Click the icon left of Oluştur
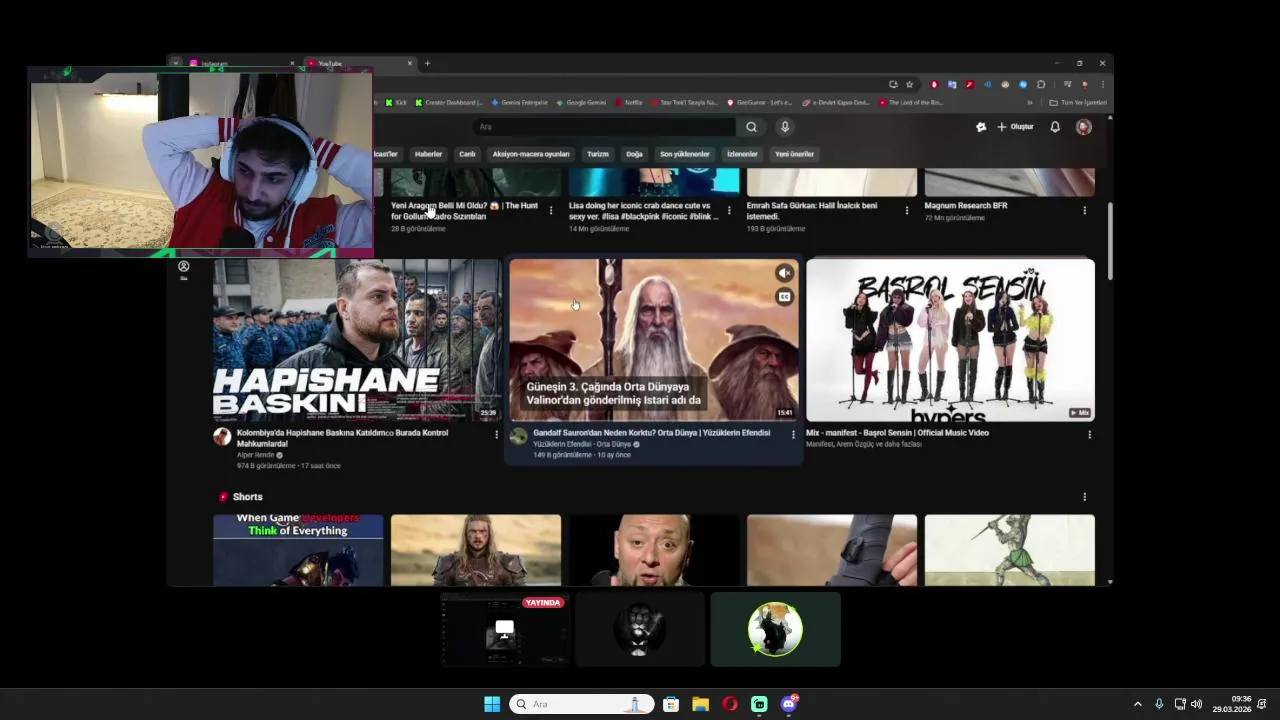Viewport: 1280px width, 720px height. coord(981,127)
